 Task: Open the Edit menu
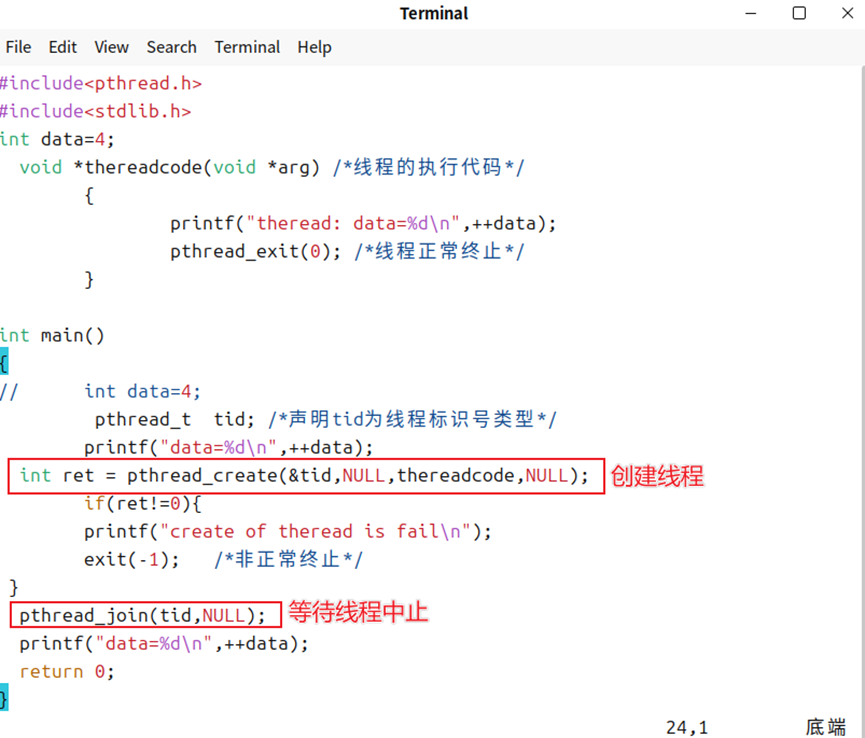[x=62, y=47]
